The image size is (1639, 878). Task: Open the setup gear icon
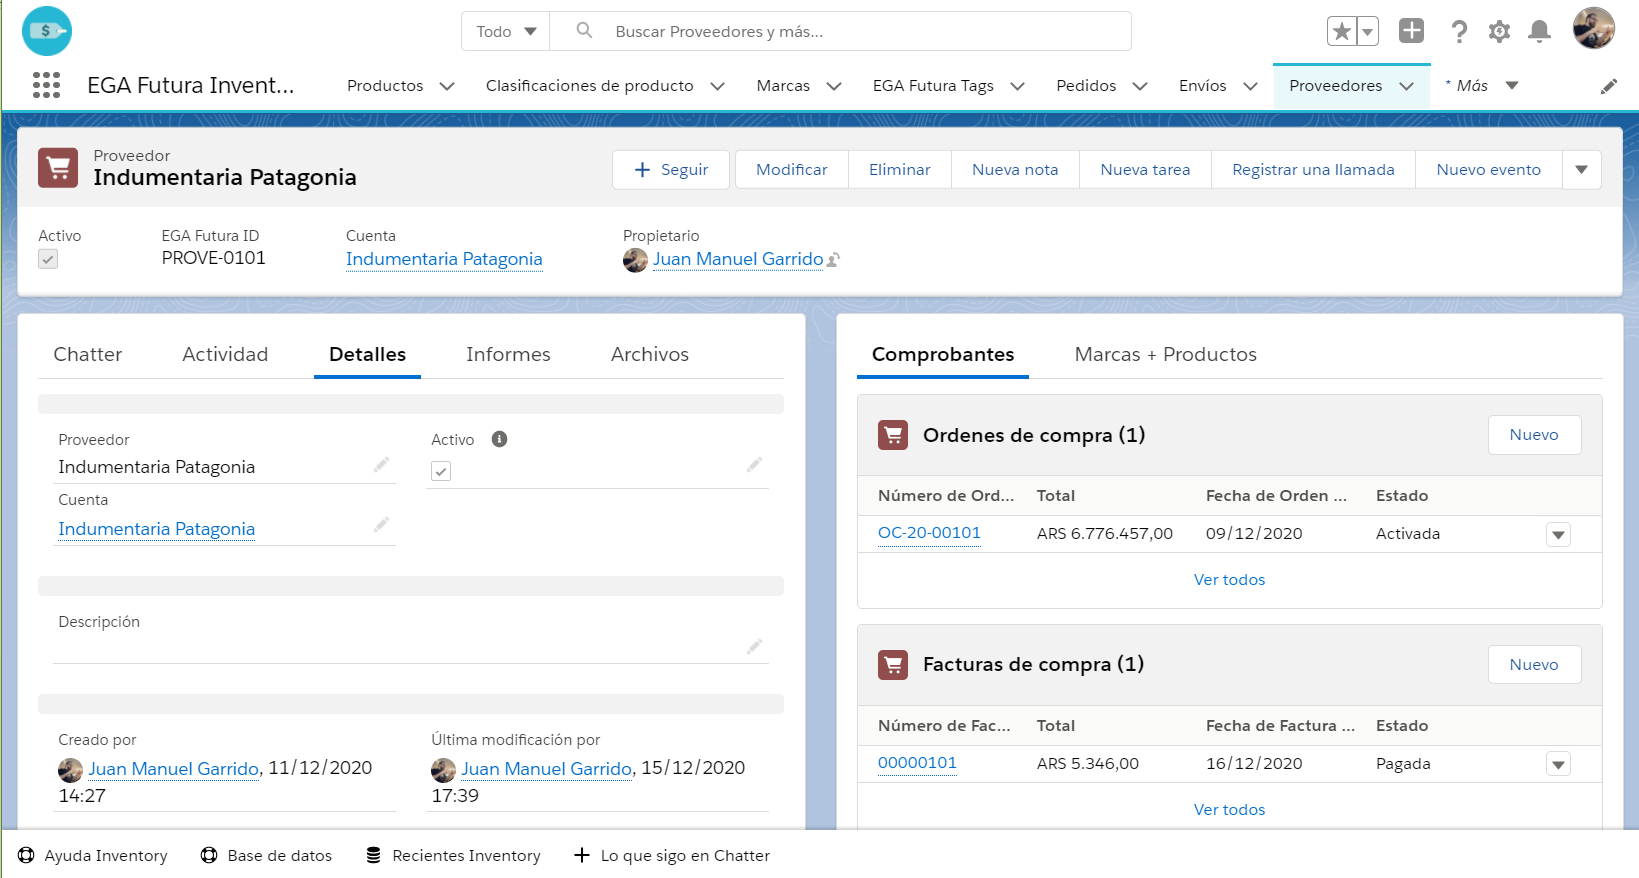point(1498,32)
